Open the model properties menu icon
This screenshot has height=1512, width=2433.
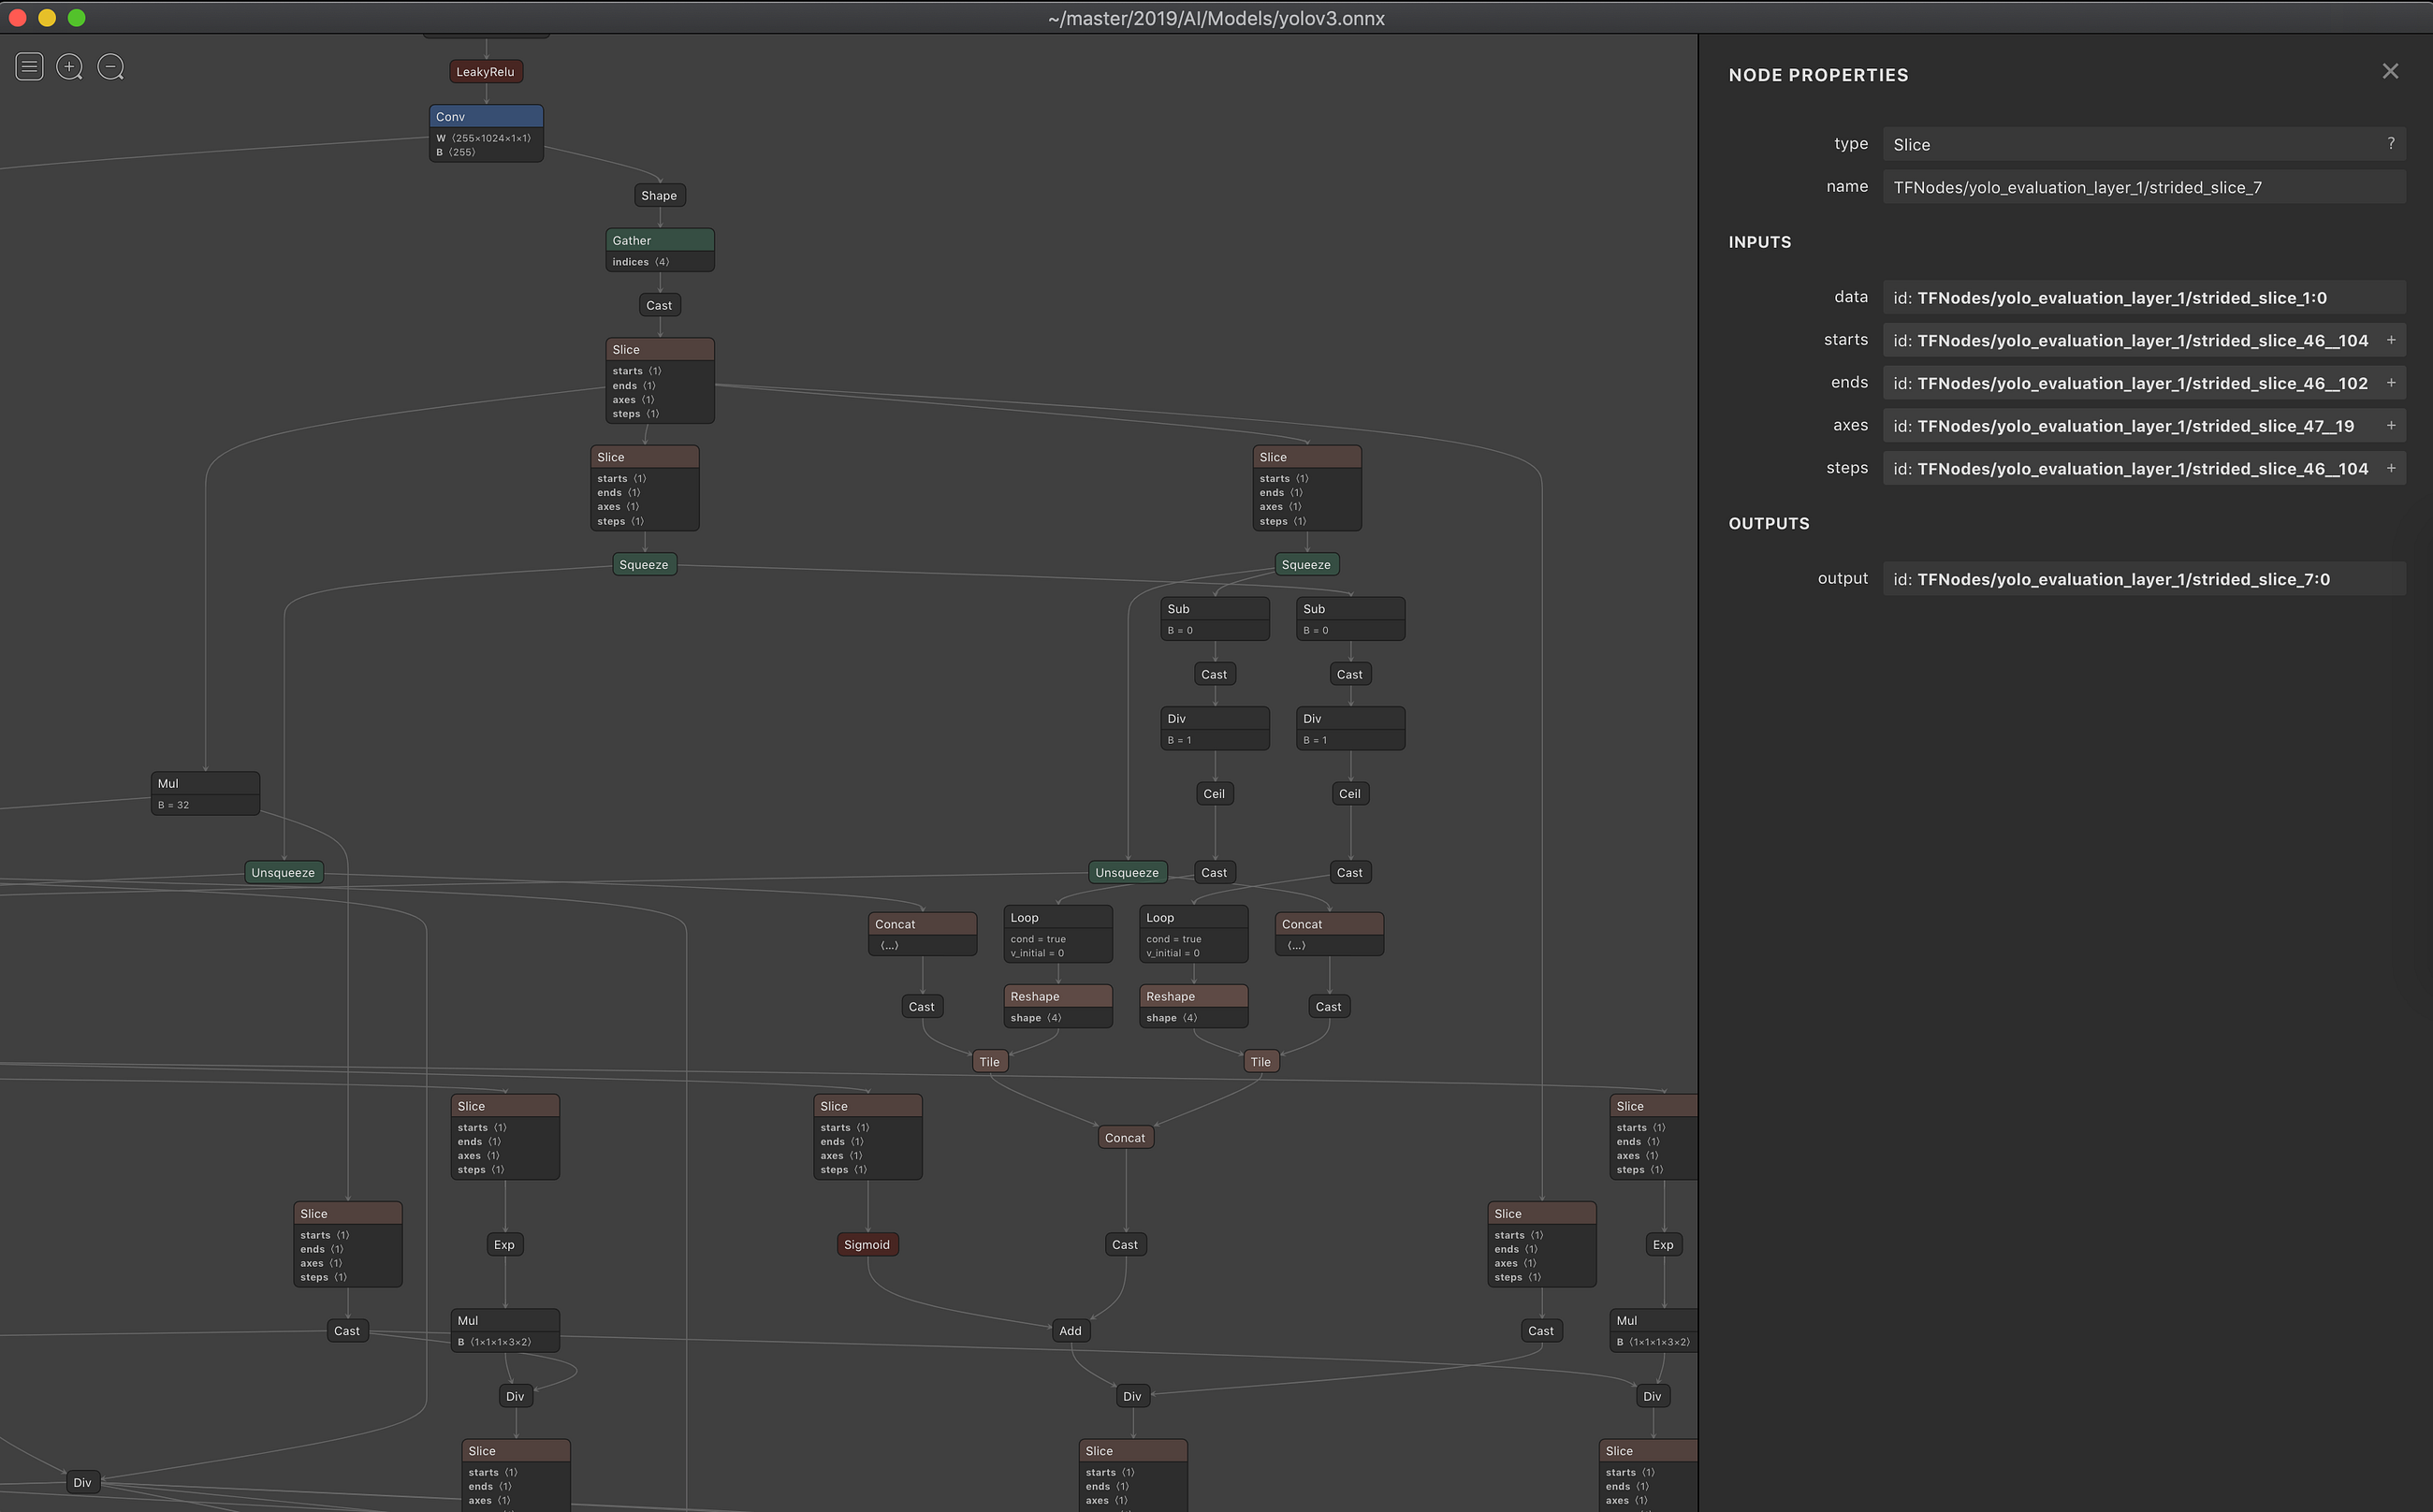(29, 67)
